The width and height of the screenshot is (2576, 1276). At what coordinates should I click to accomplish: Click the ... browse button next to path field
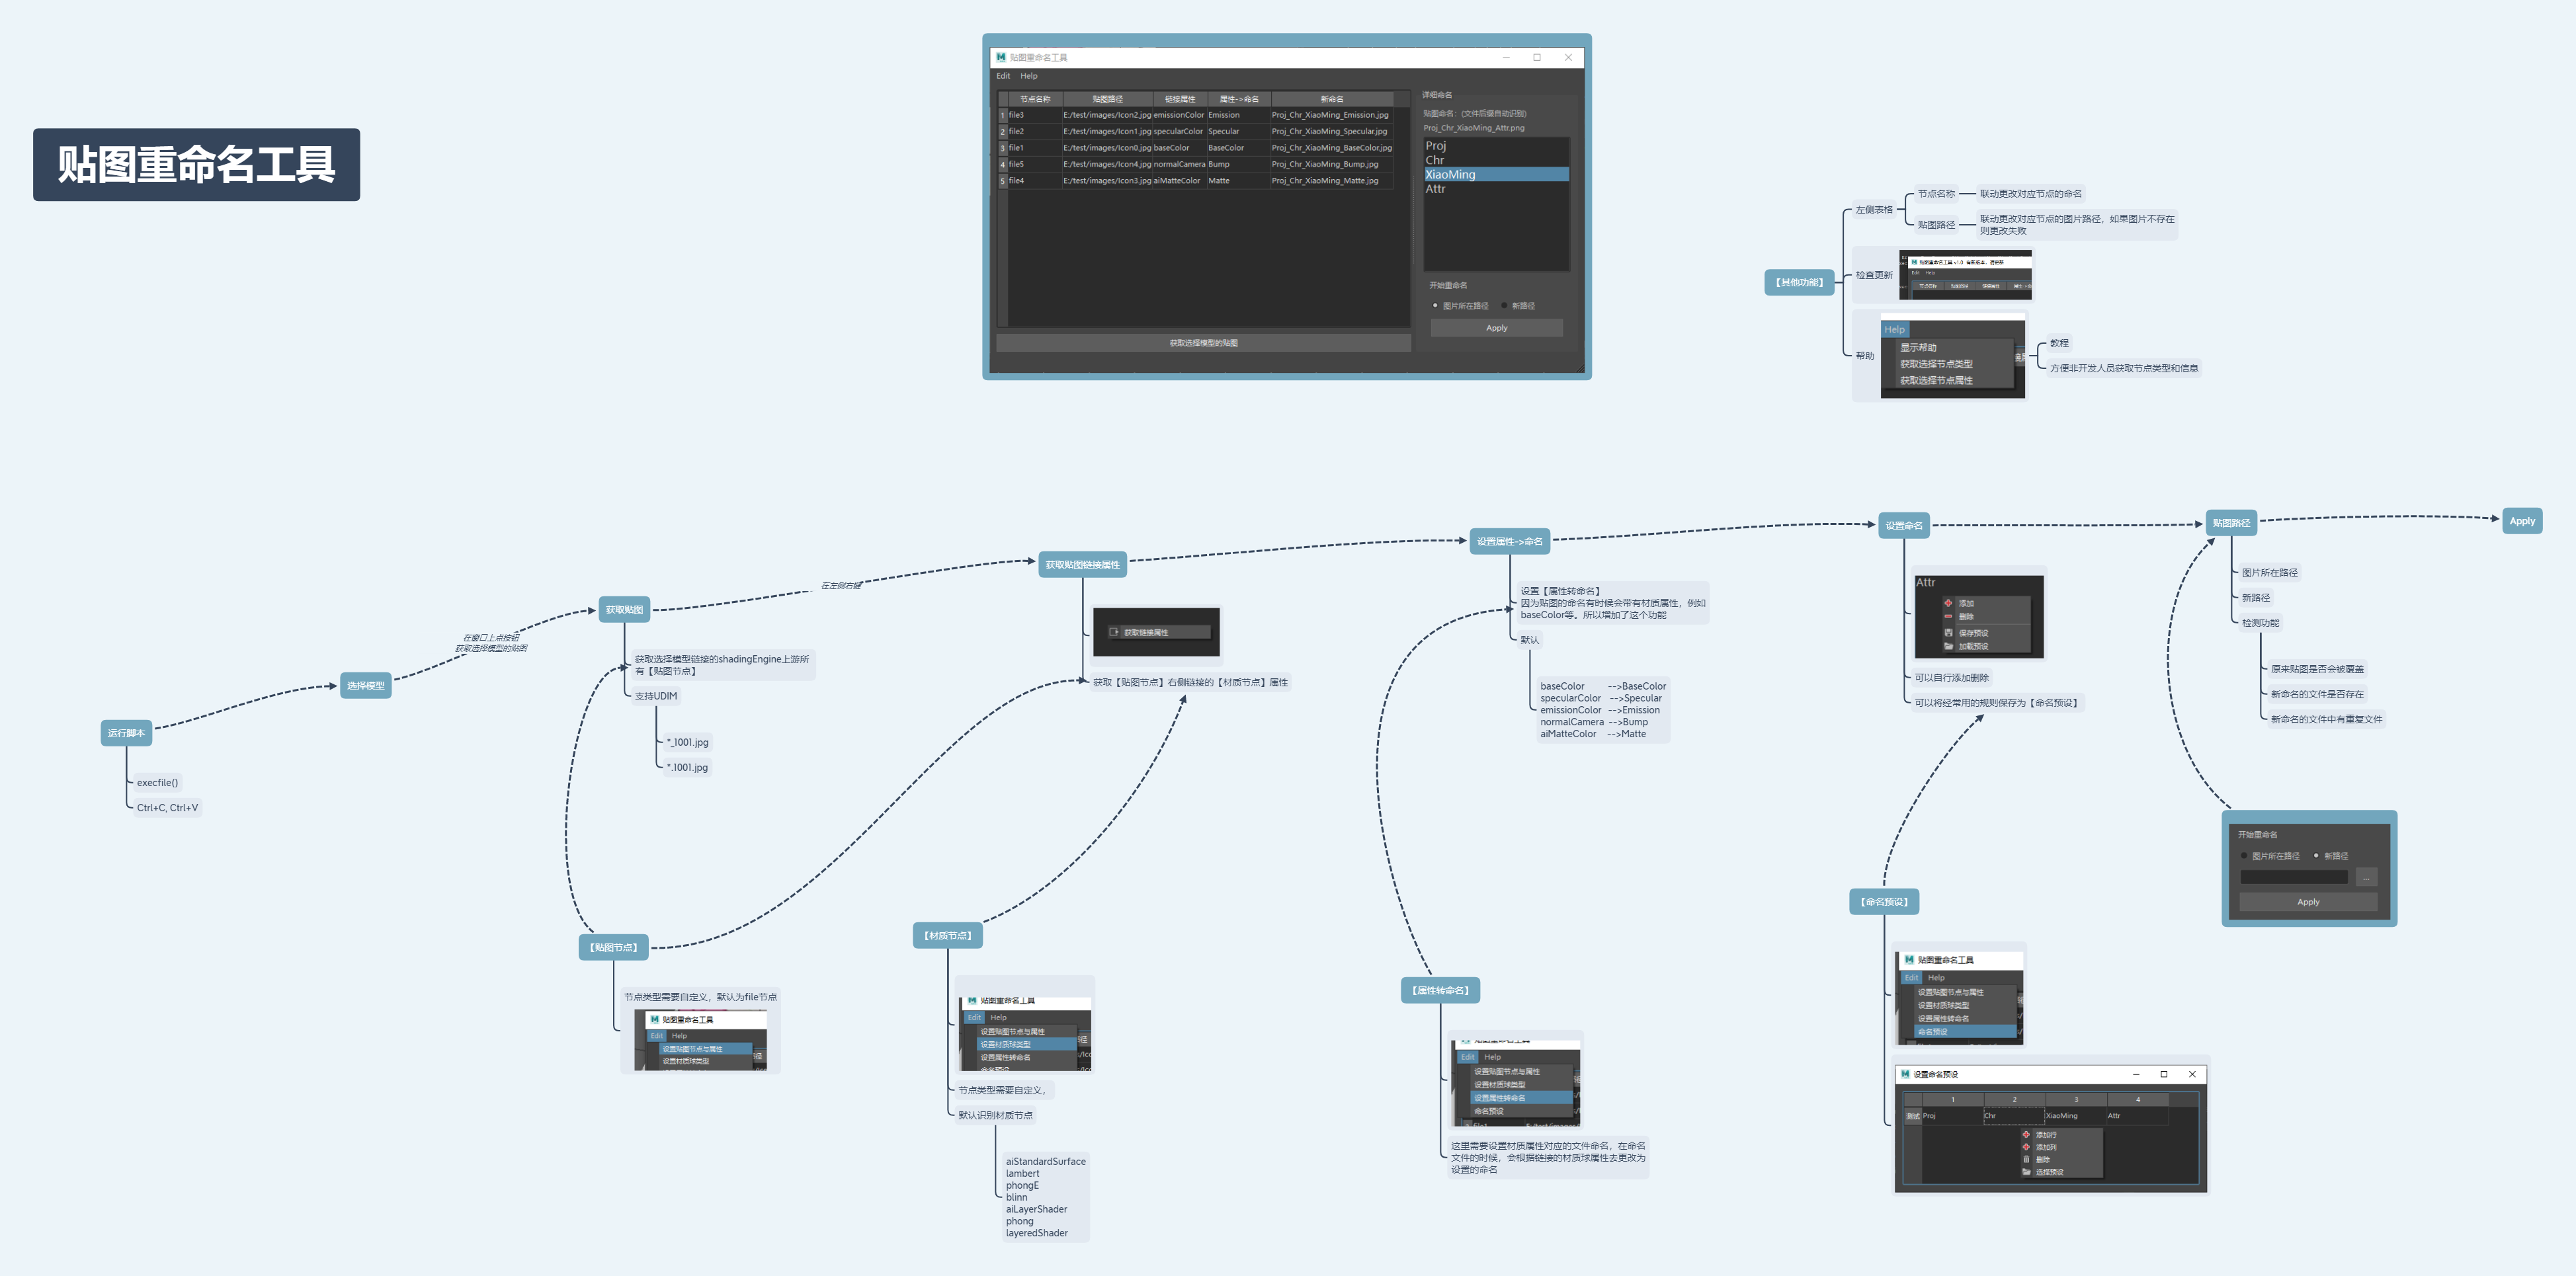(x=2366, y=877)
